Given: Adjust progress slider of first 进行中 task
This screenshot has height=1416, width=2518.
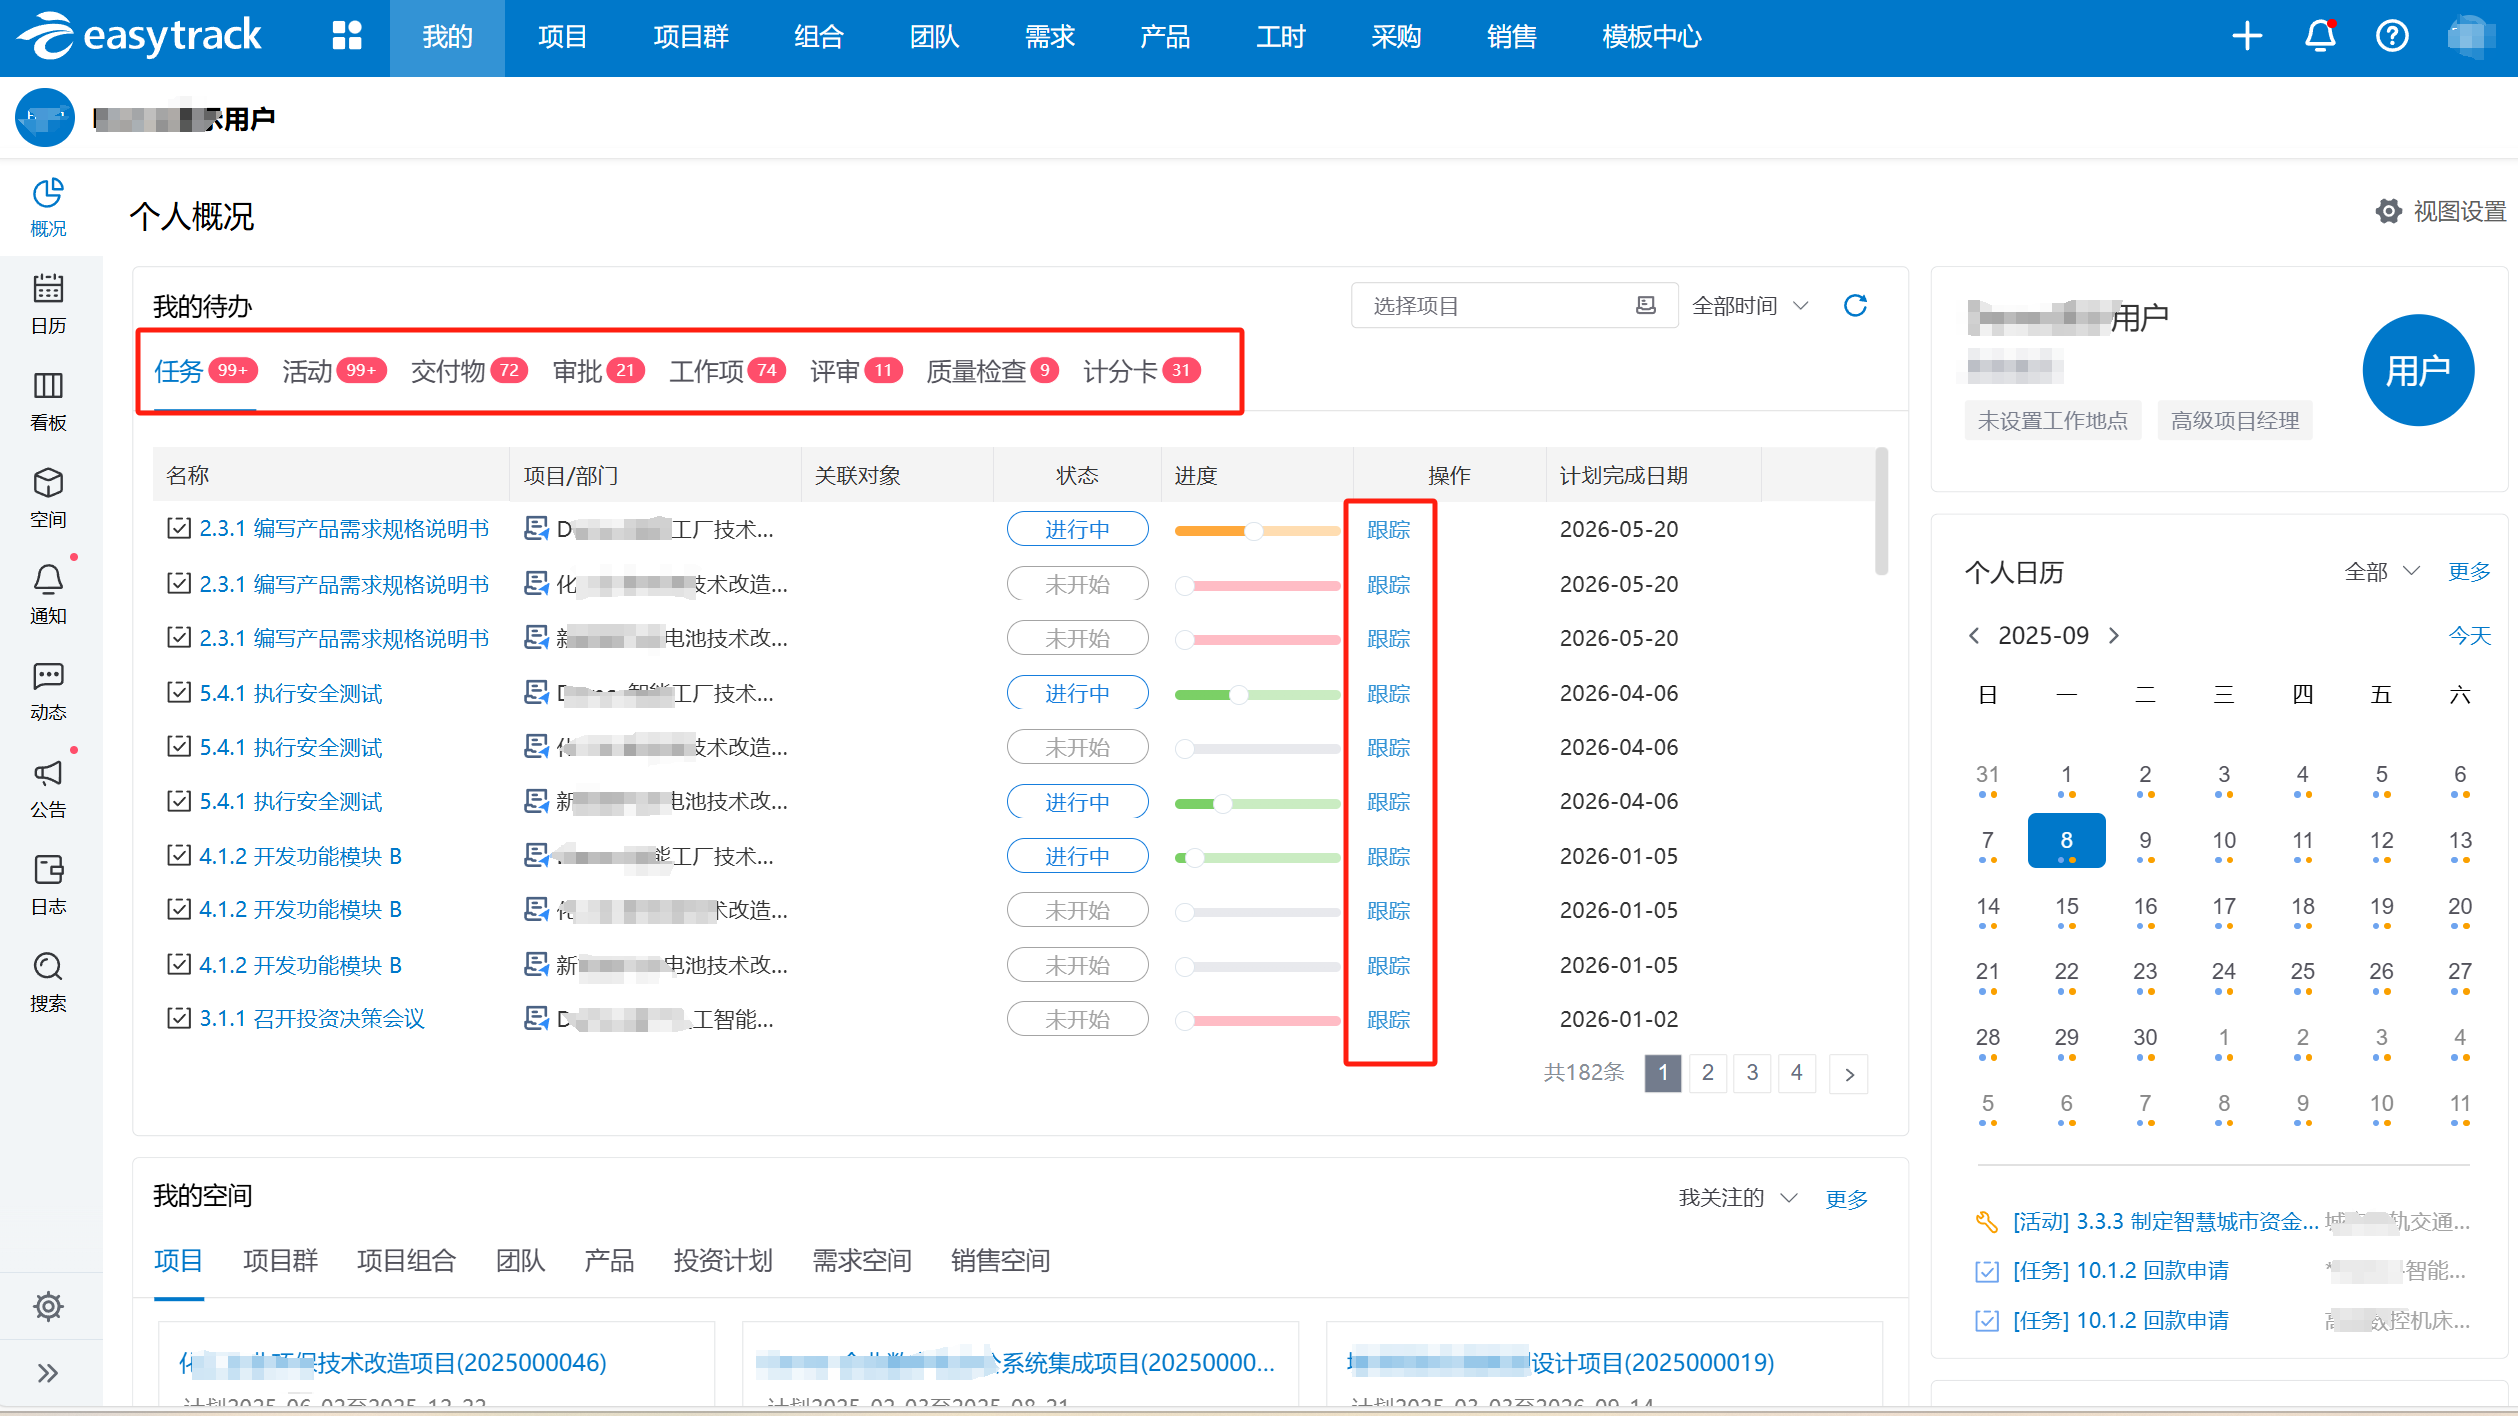Looking at the screenshot, I should point(1253,530).
